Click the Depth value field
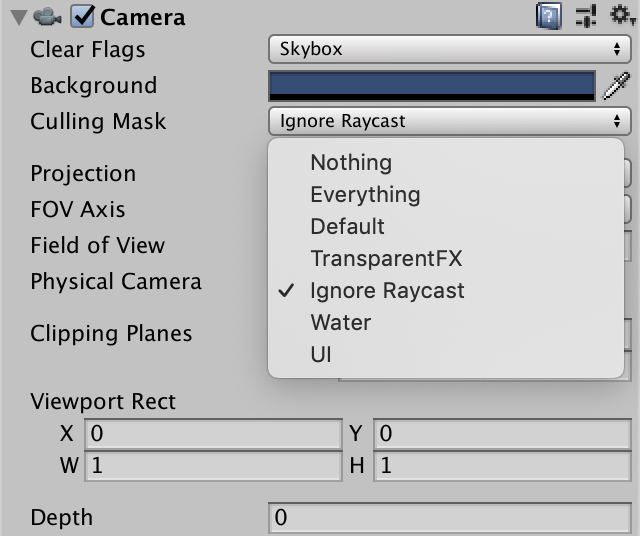Image resolution: width=640 pixels, height=536 pixels. click(448, 517)
